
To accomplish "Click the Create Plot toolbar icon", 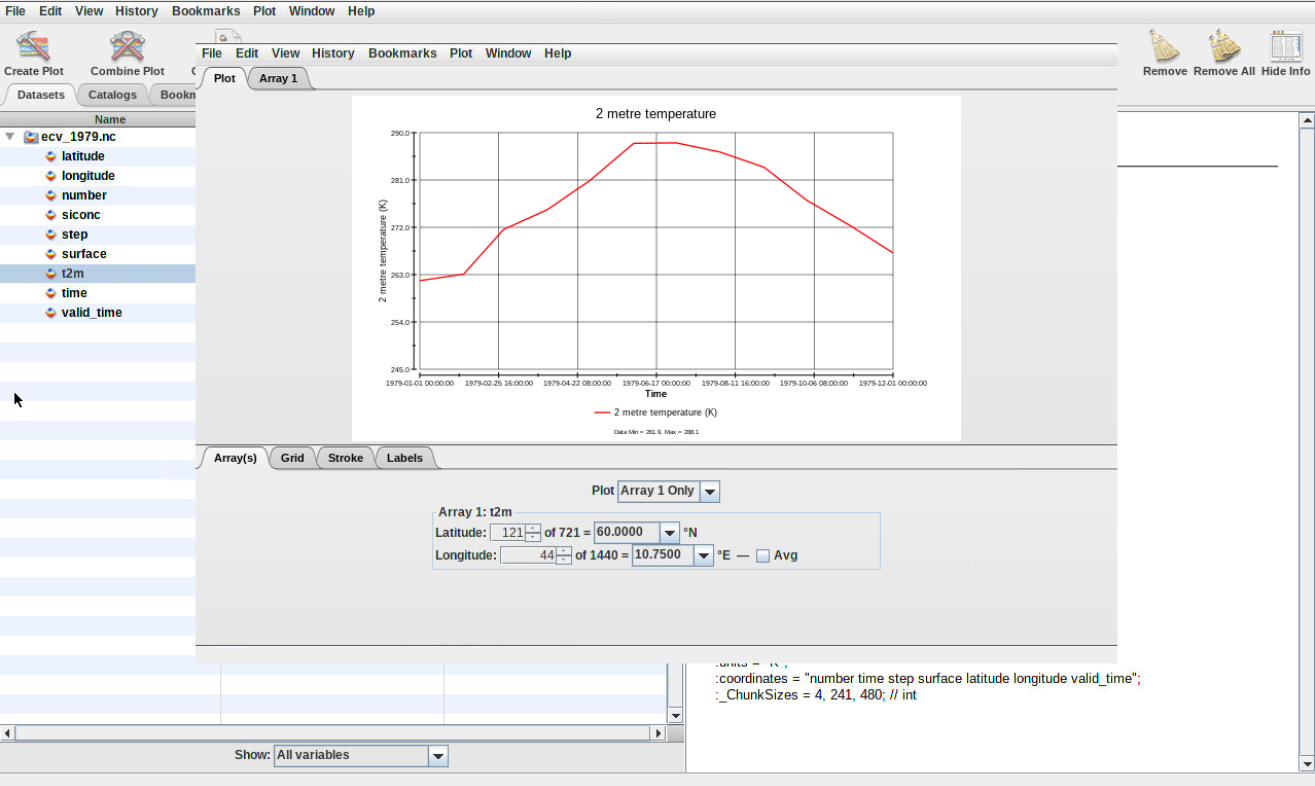I will [x=33, y=46].
